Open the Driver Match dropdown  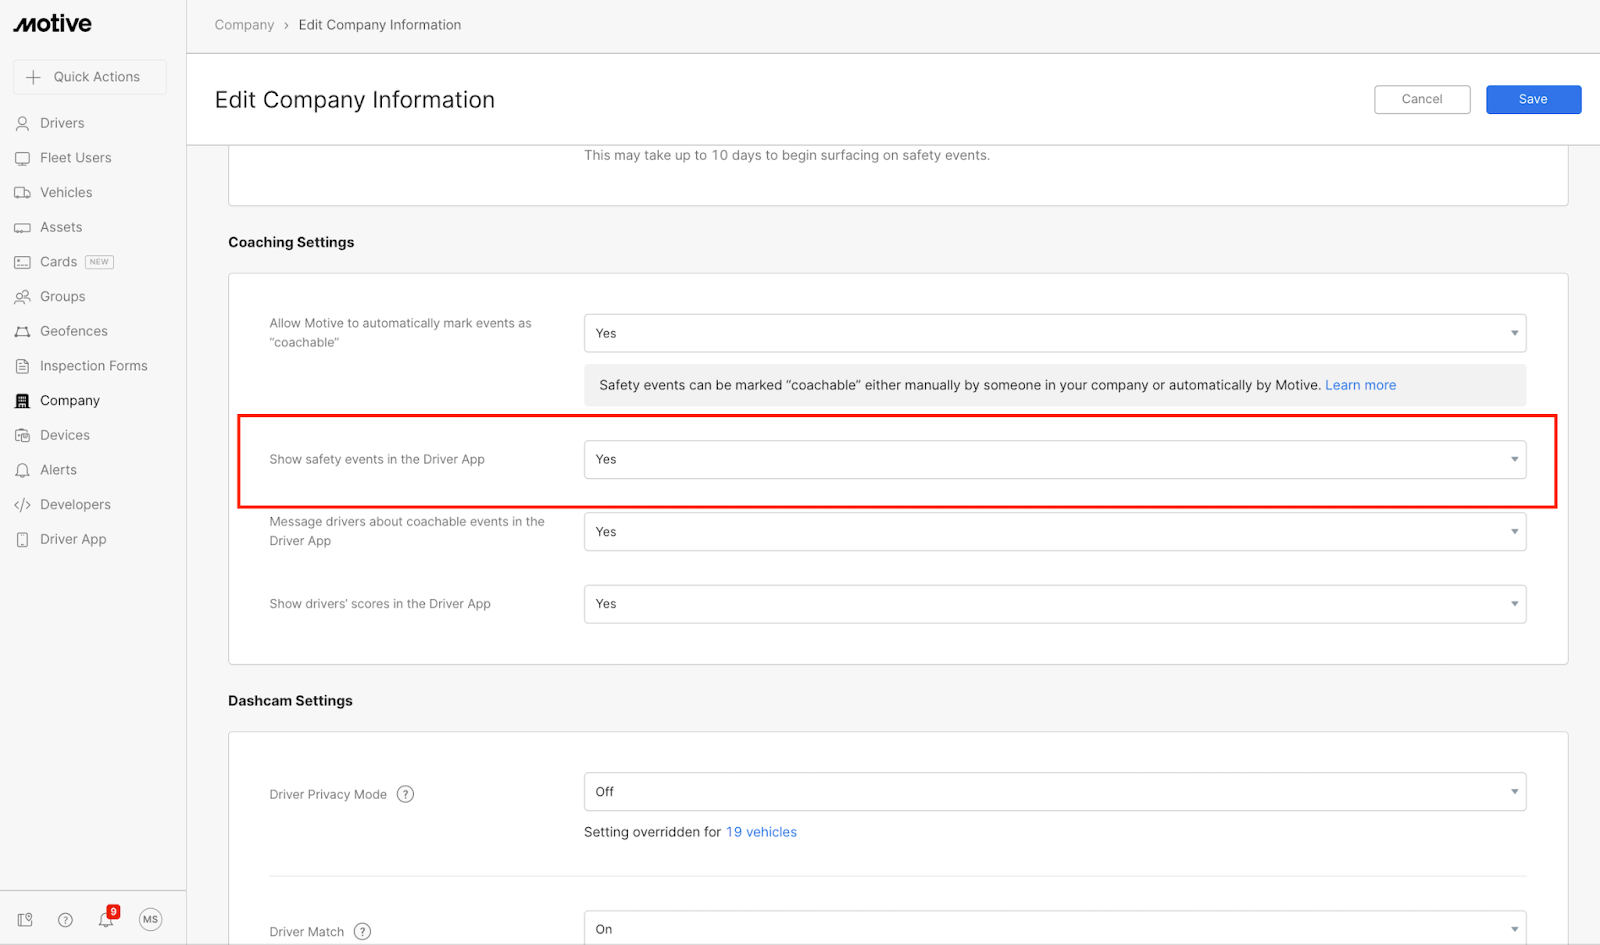pos(1055,928)
